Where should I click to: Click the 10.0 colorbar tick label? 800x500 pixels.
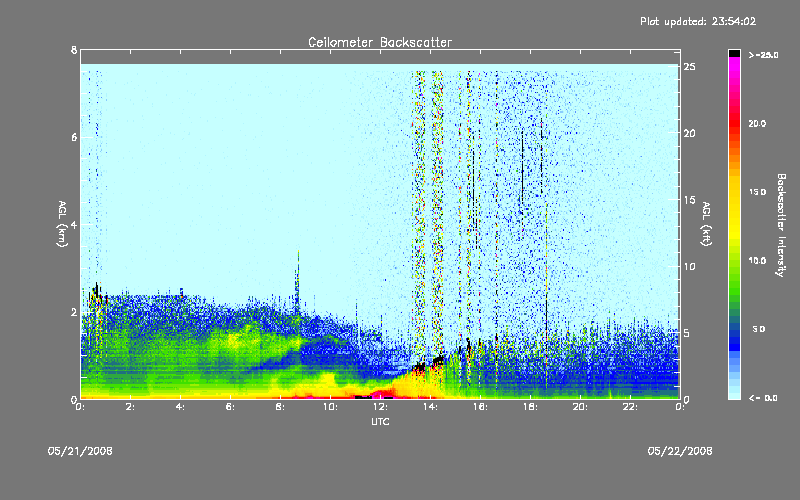point(757,261)
